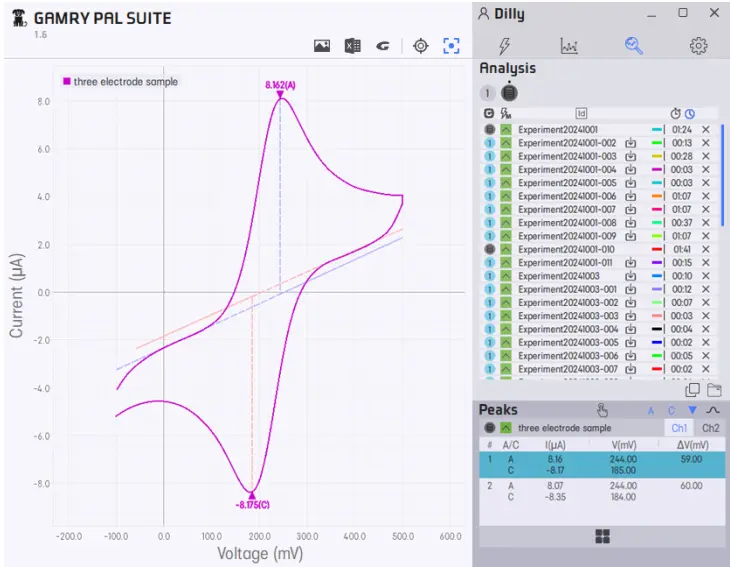Screen dimensions: 730x567
Task: Open the settings gear tab
Action: [698, 45]
